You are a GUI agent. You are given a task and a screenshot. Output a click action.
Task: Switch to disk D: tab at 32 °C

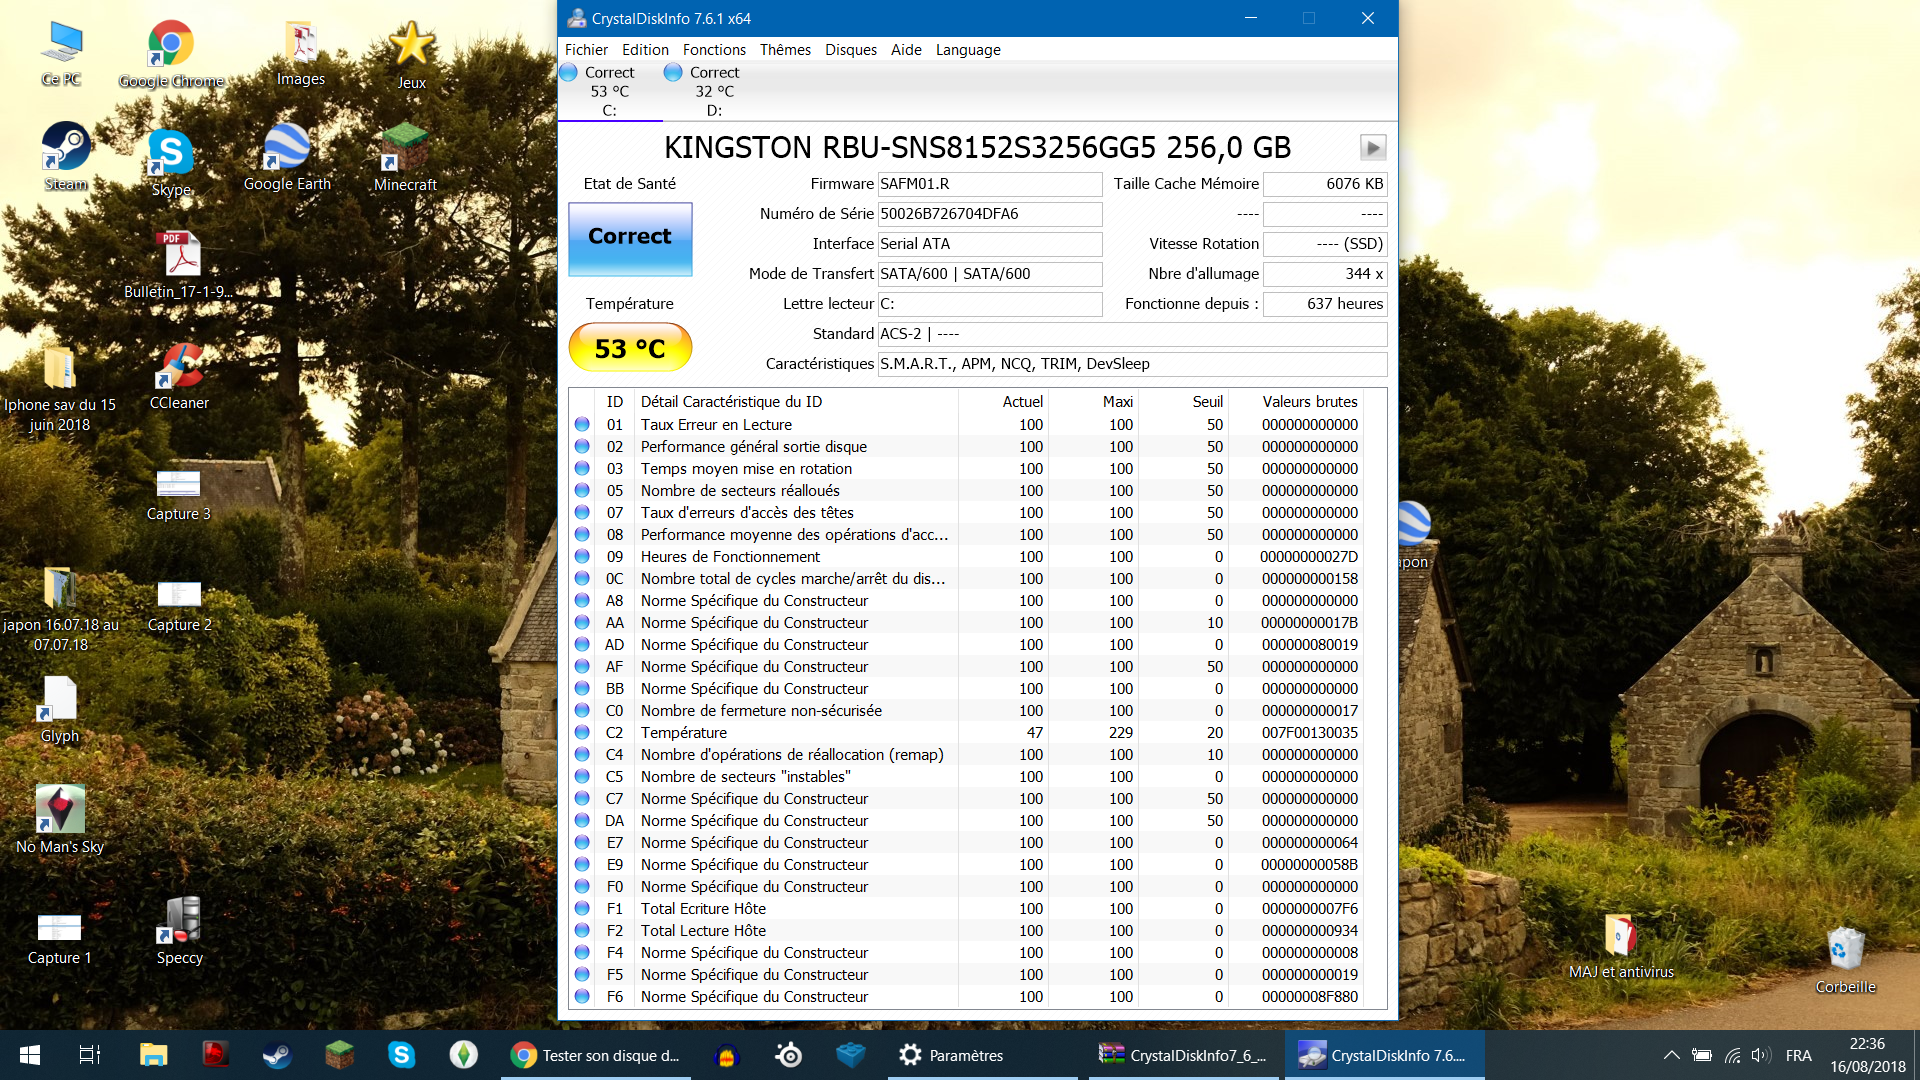714,91
